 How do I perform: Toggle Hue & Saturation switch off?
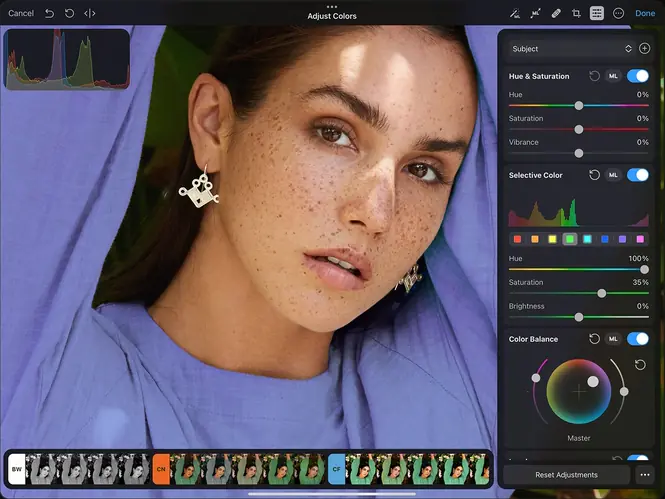(638, 76)
